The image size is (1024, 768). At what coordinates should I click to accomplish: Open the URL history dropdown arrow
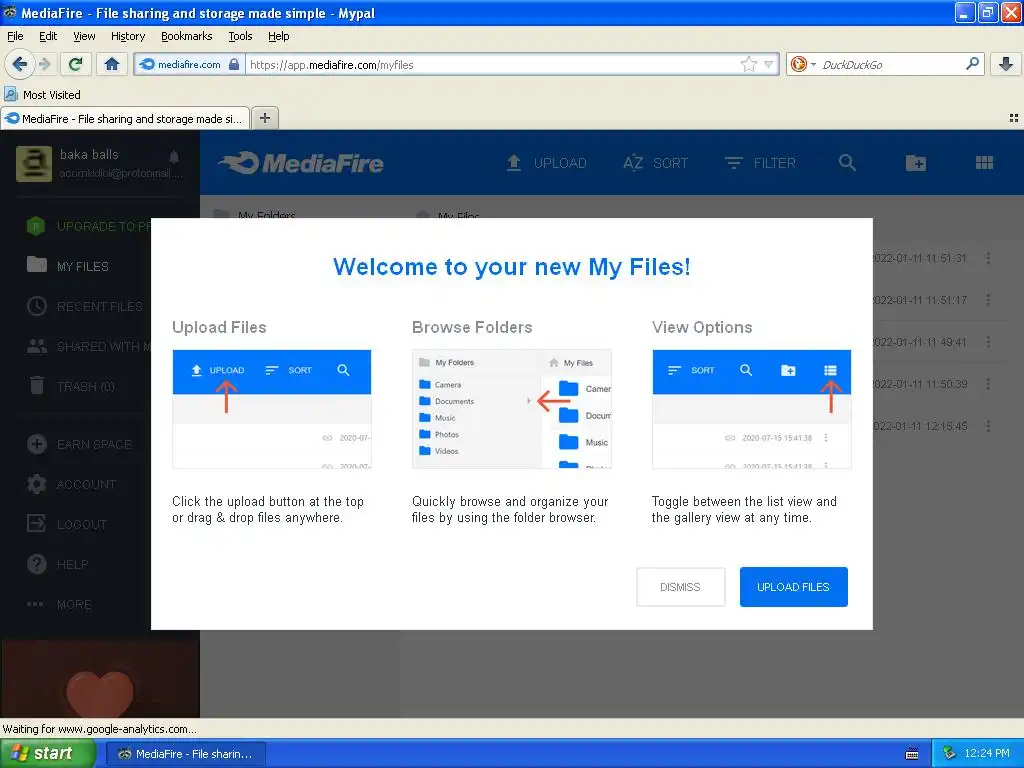click(769, 64)
